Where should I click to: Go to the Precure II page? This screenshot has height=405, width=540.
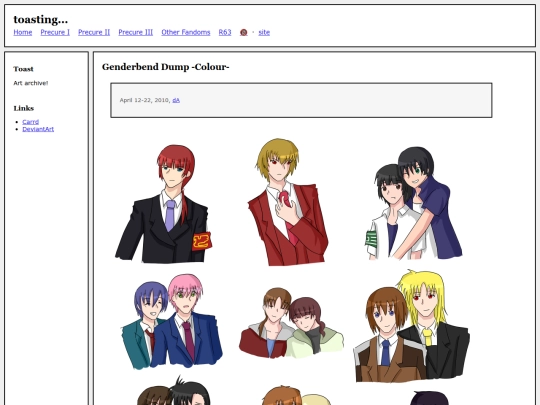(x=94, y=32)
